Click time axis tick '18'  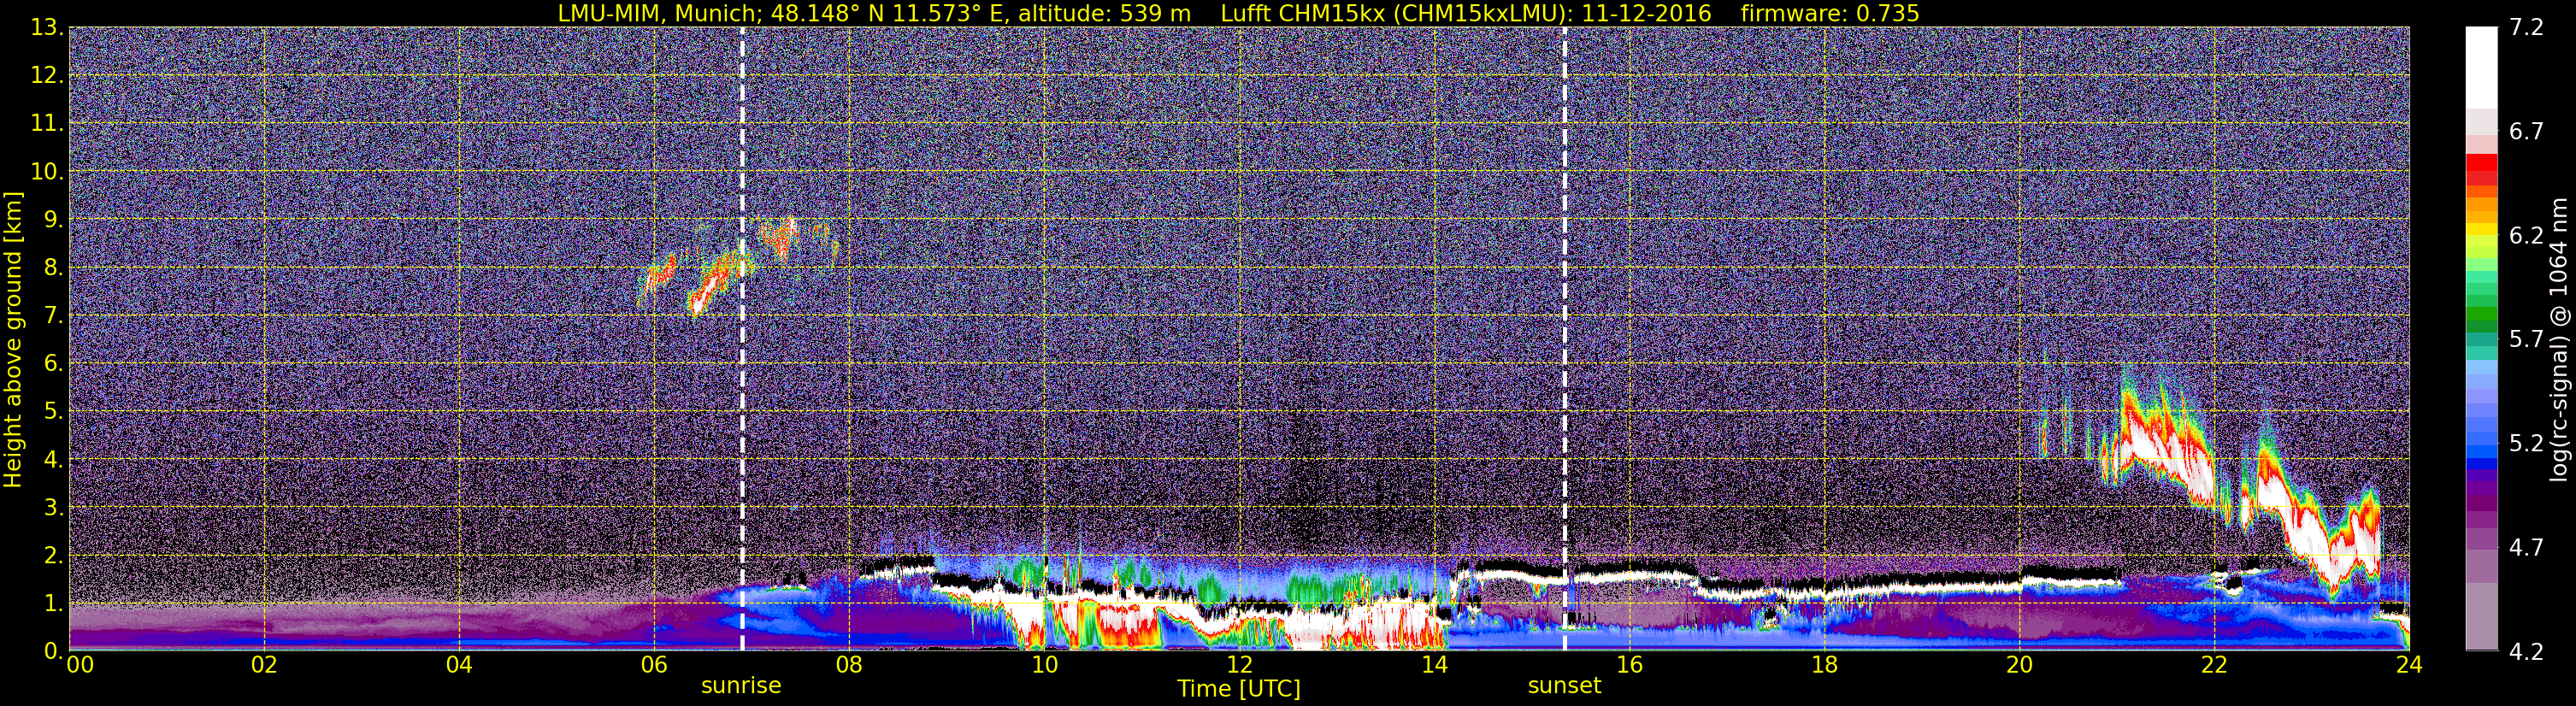[x=1824, y=666]
